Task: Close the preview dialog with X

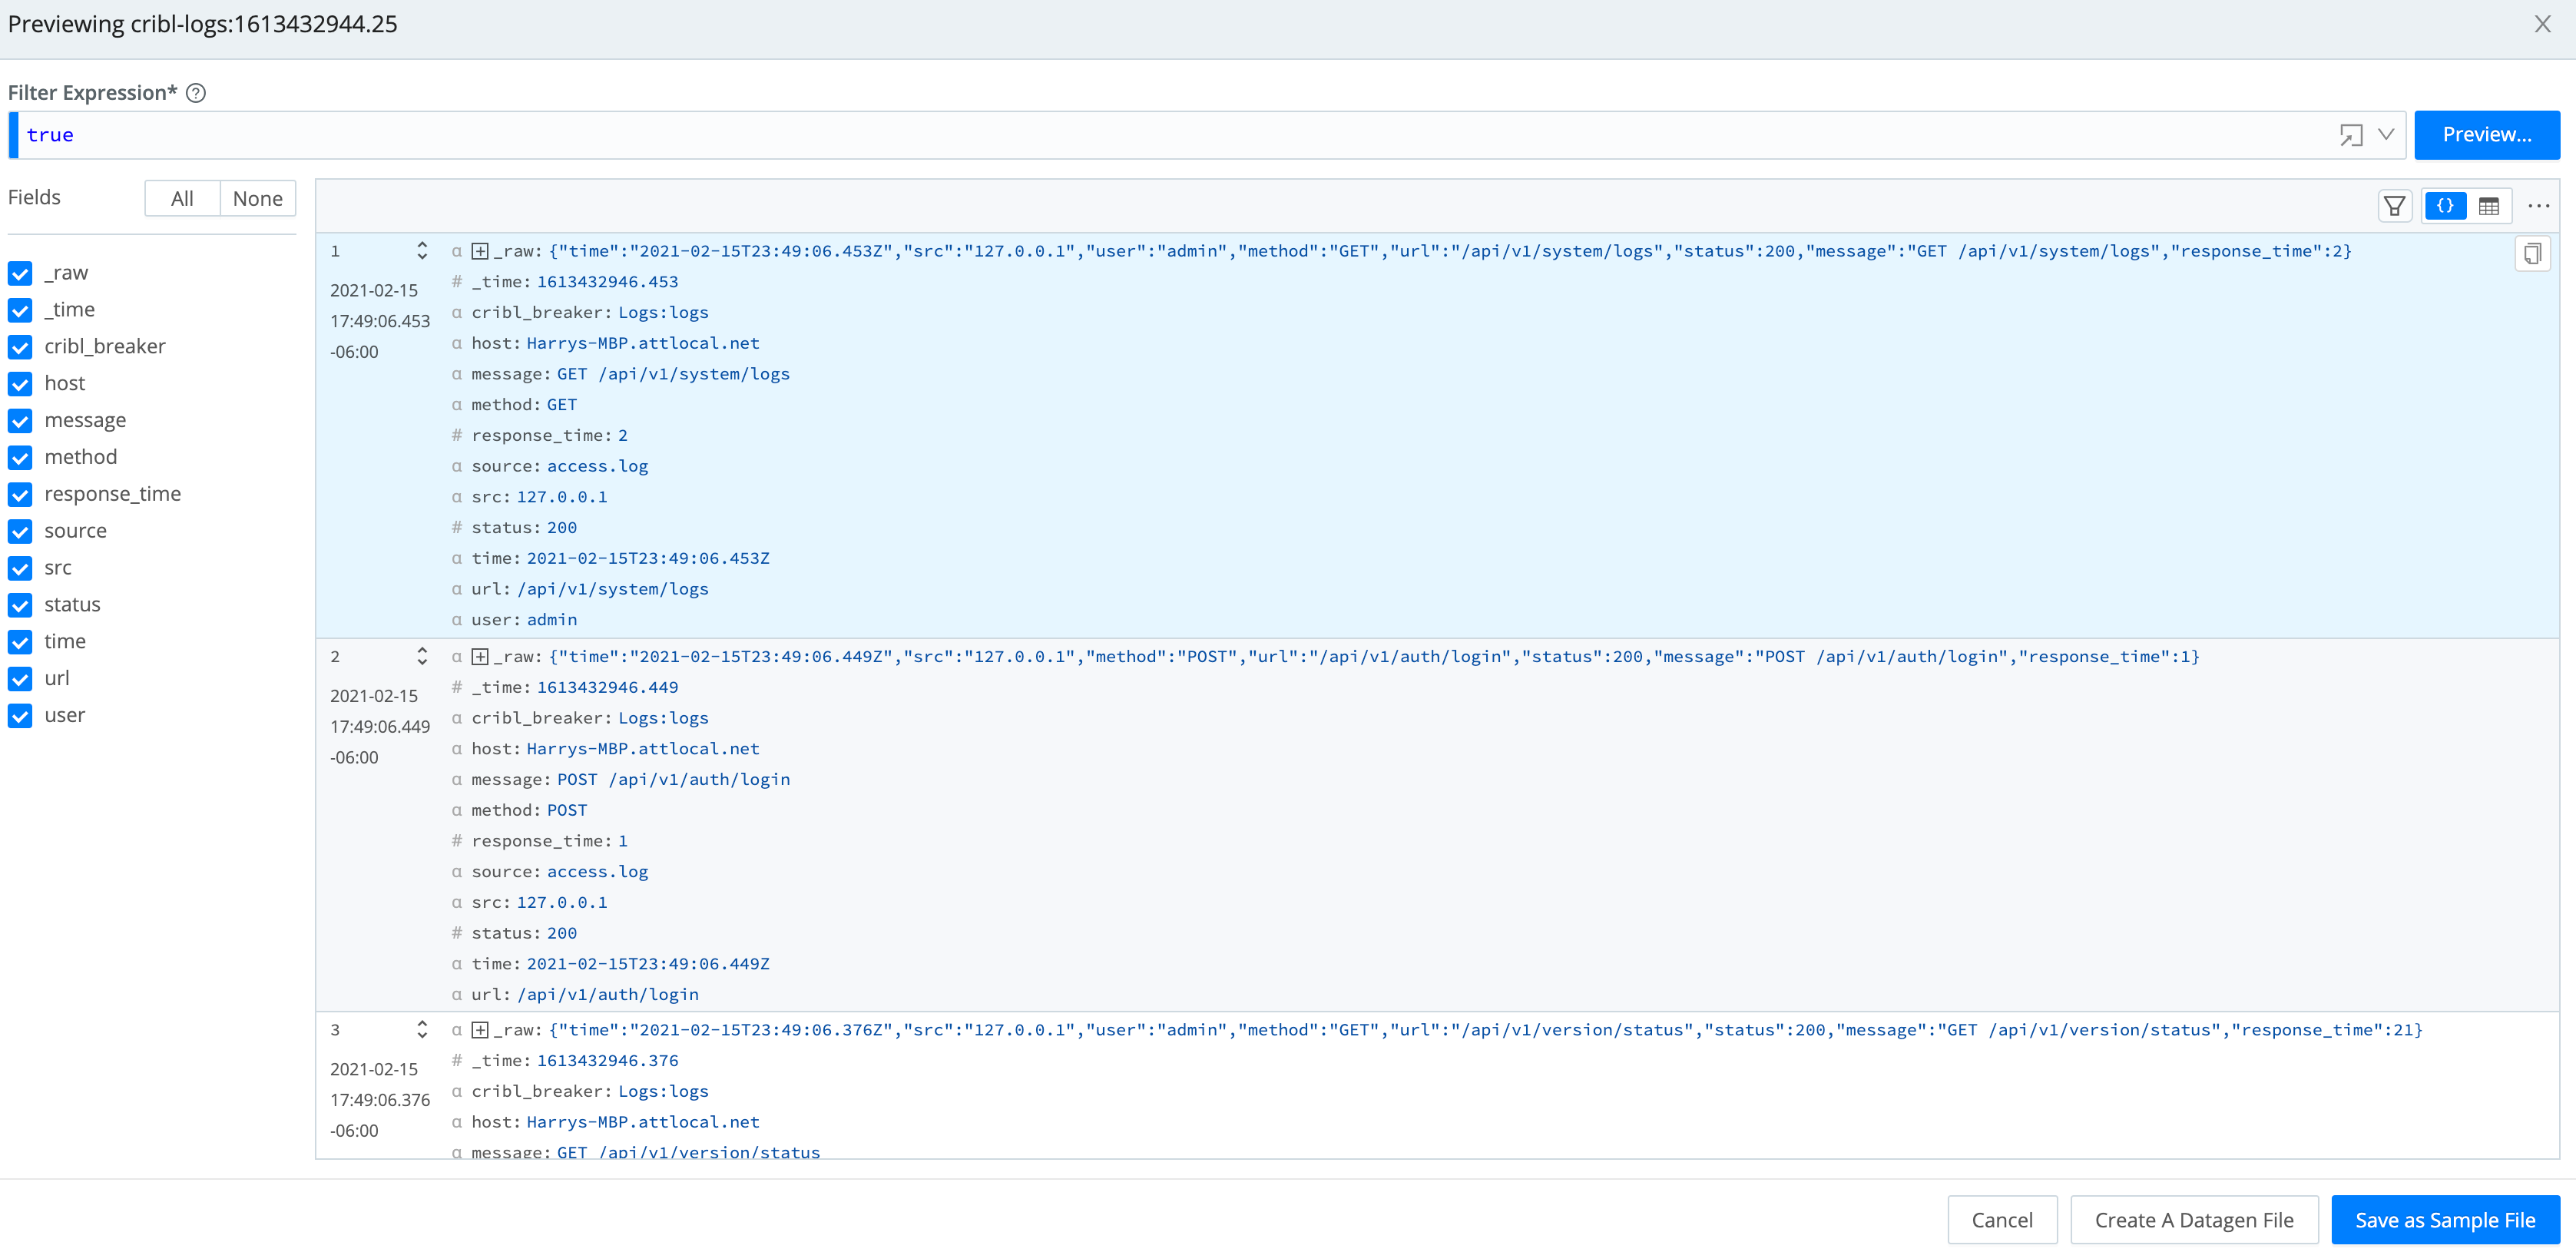Action: click(x=2542, y=24)
